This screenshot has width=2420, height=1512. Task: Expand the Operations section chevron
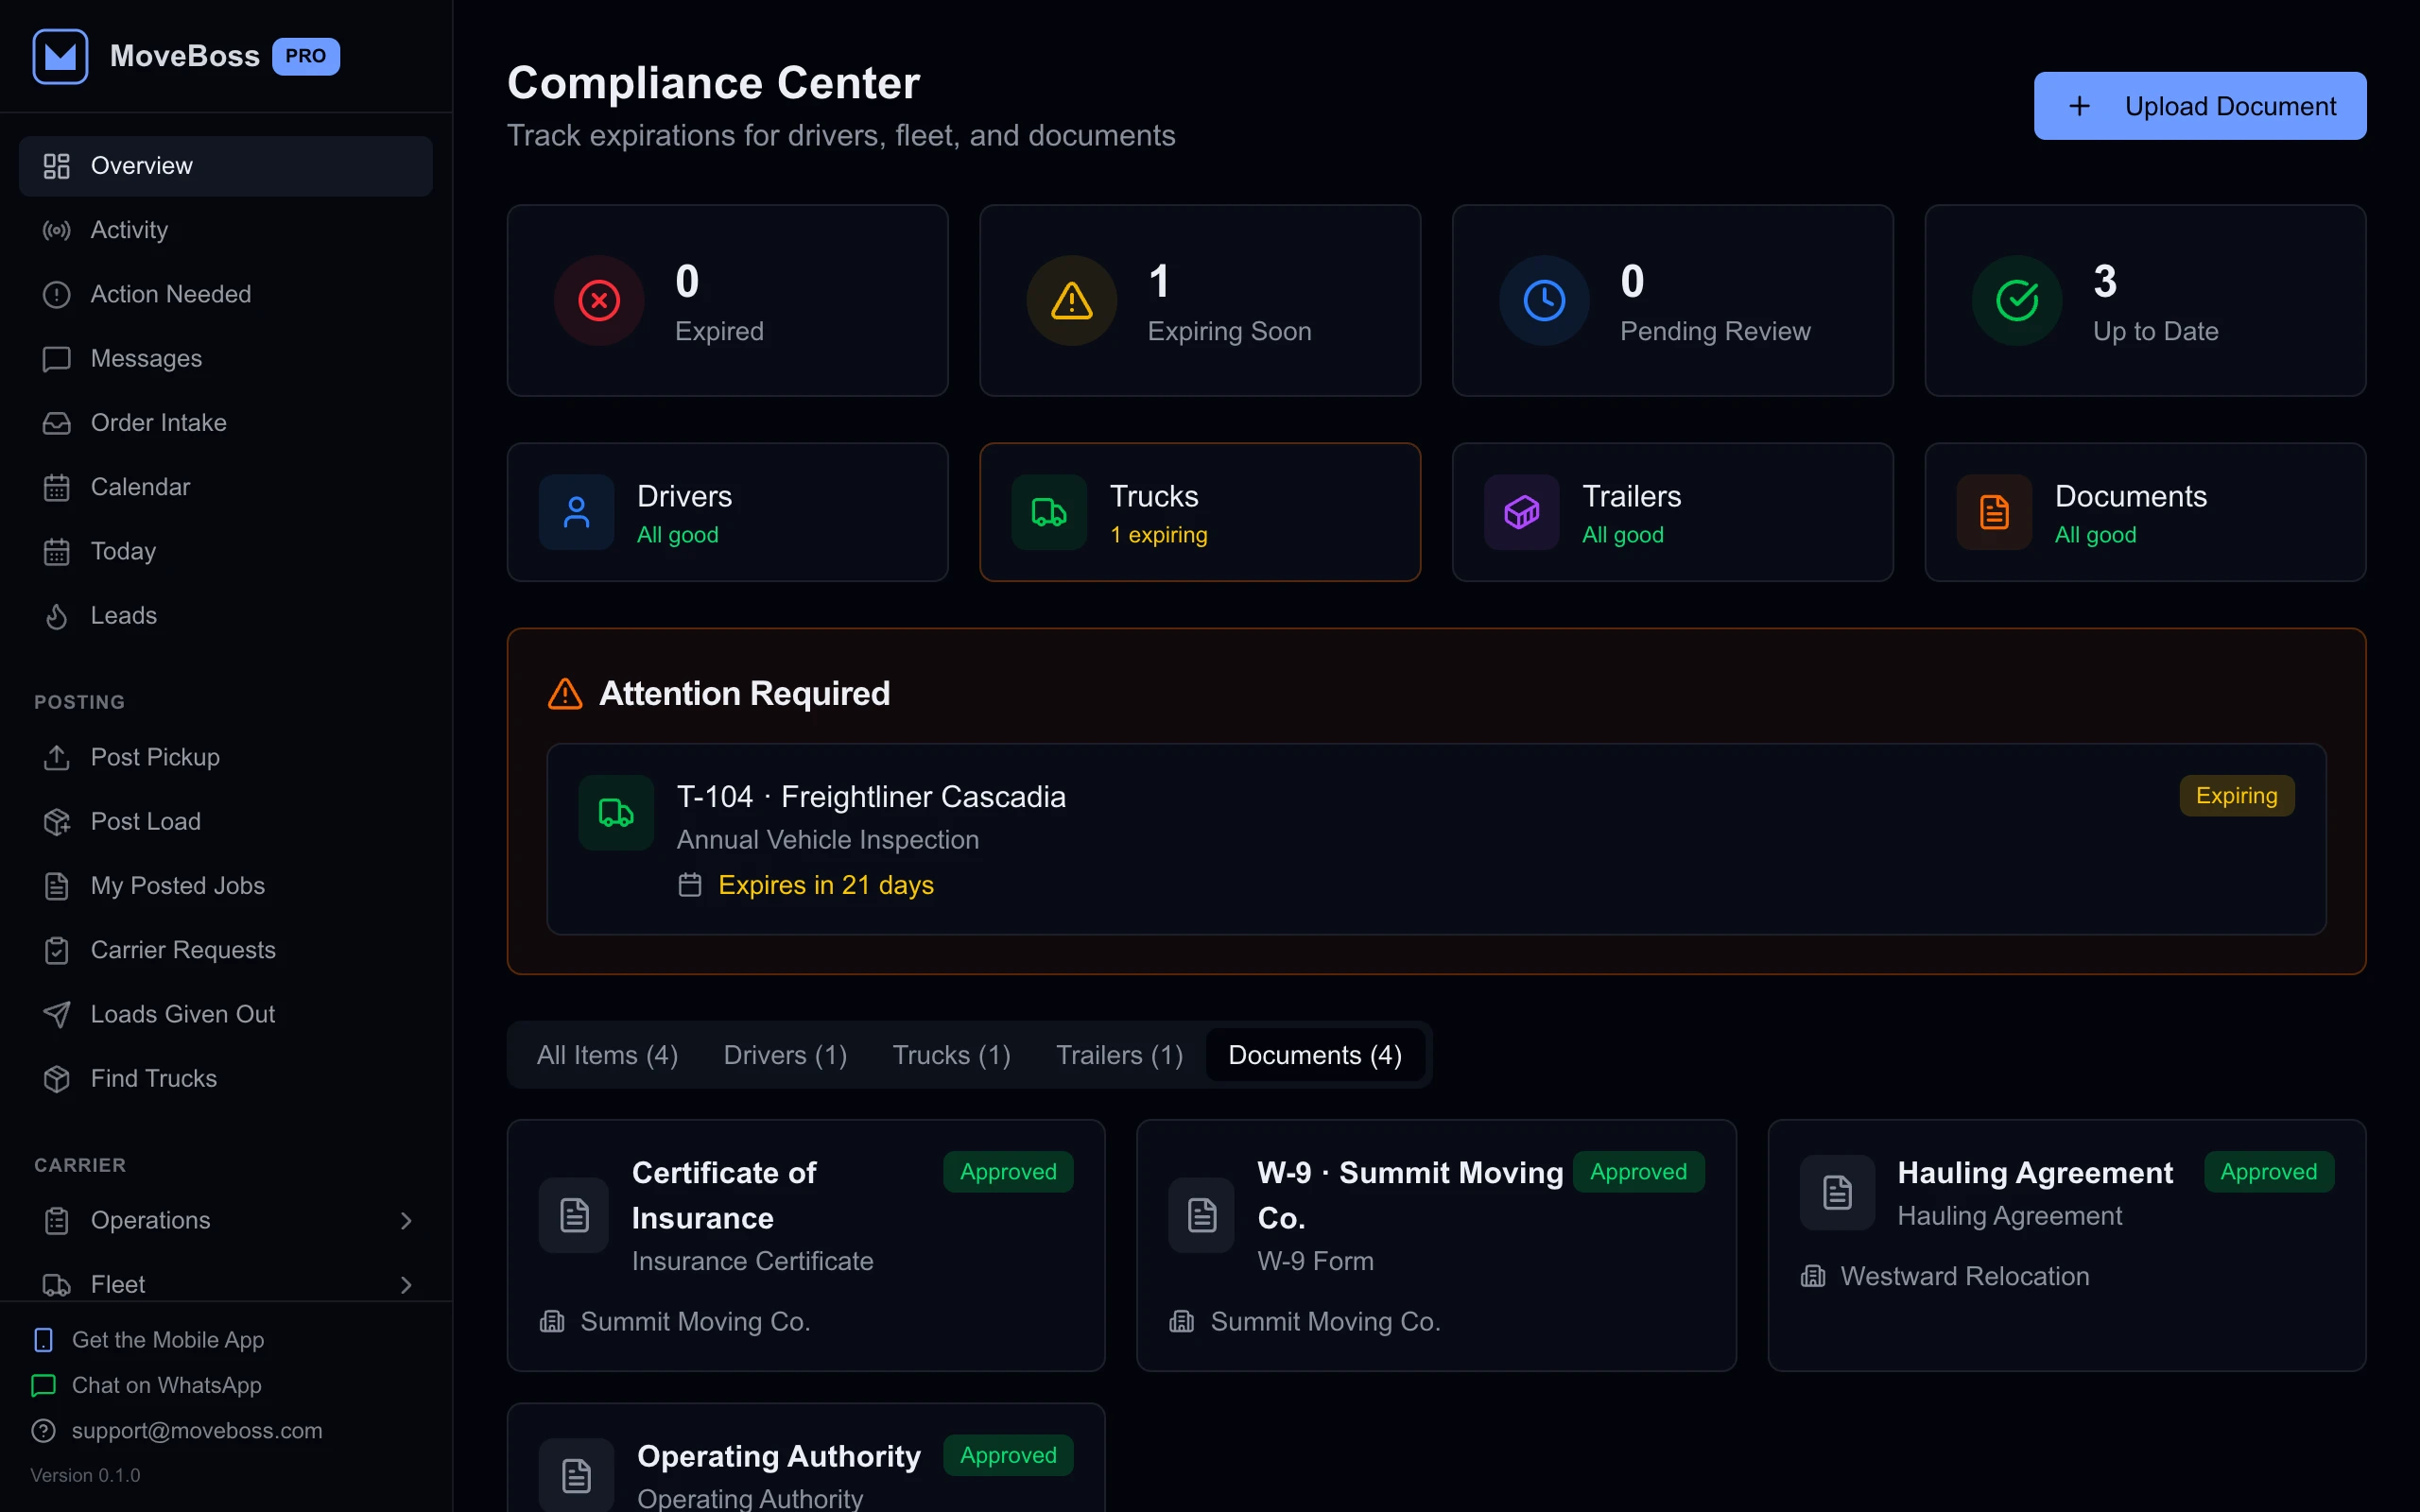pyautogui.click(x=405, y=1220)
